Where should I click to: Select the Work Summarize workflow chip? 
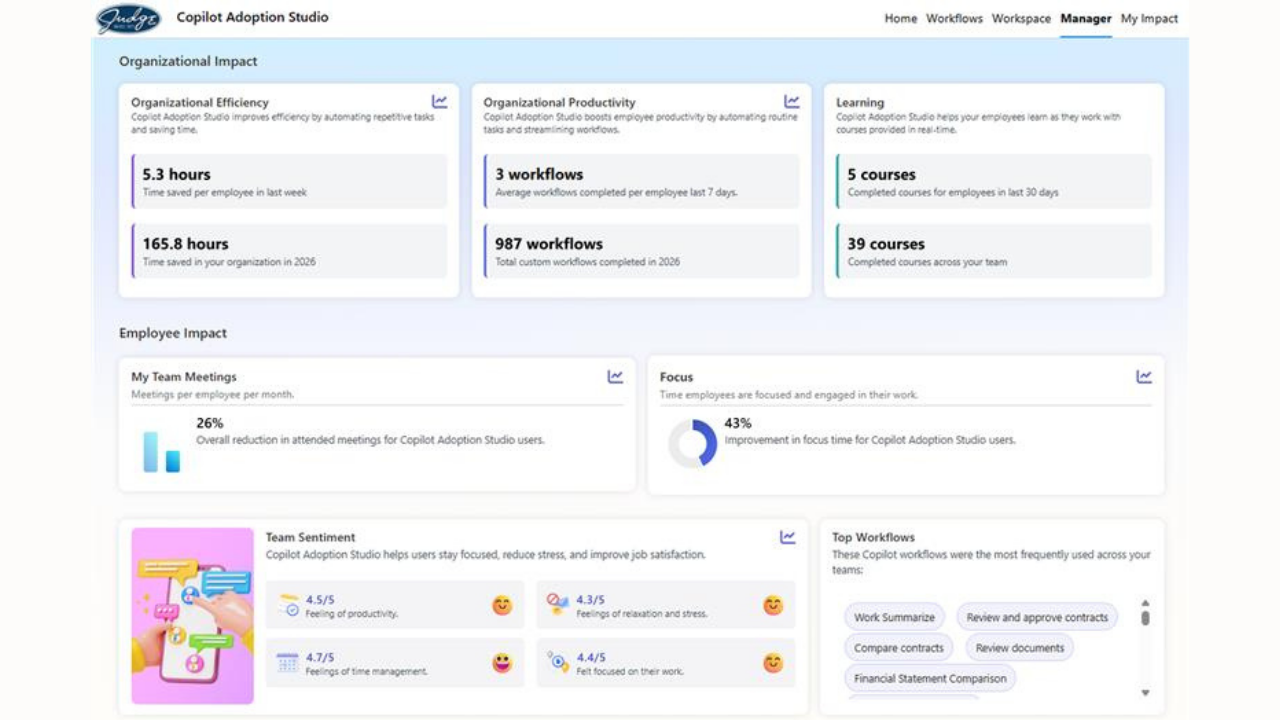894,617
